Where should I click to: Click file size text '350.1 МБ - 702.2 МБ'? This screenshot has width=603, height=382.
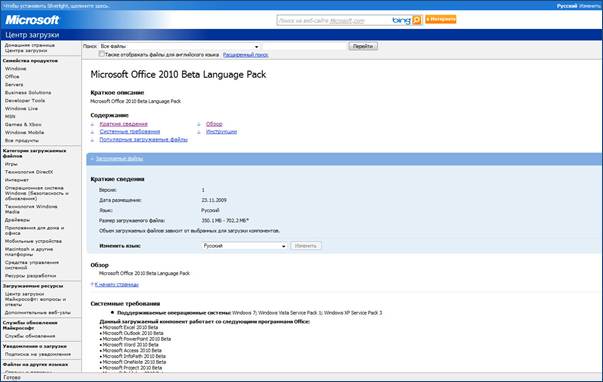pyautogui.click(x=225, y=221)
